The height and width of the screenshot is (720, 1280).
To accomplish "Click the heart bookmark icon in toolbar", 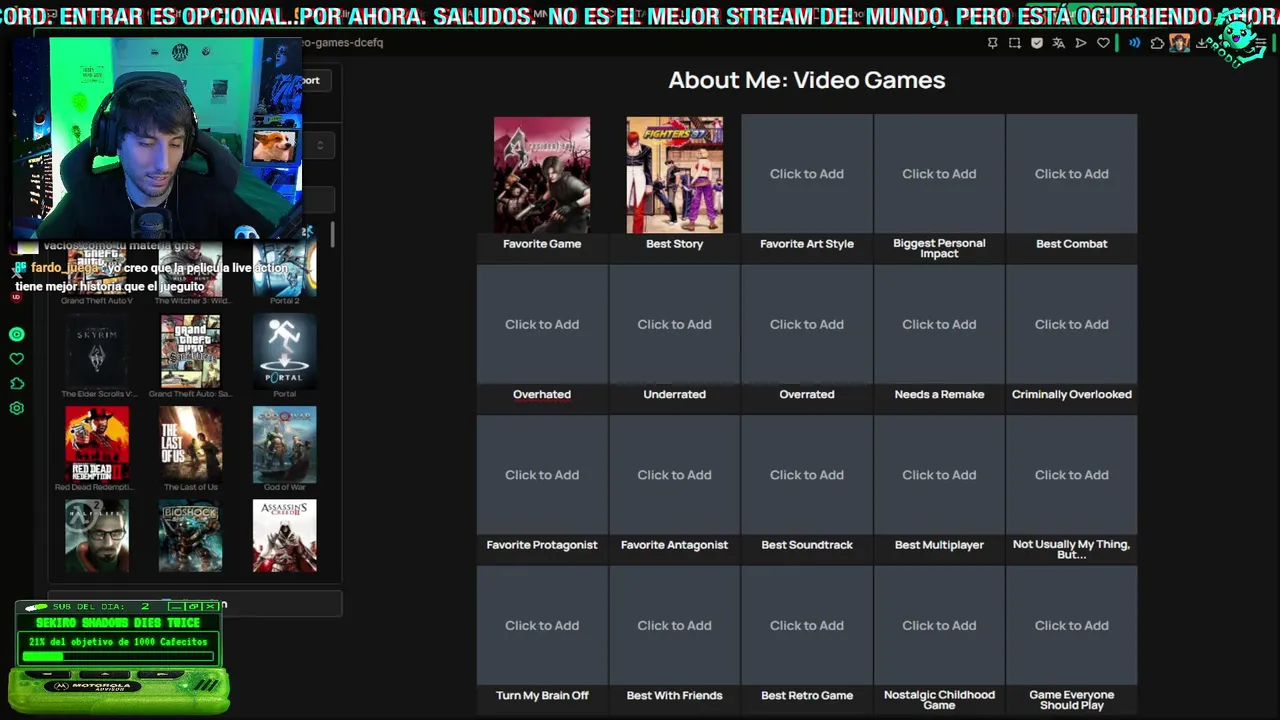I will pyautogui.click(x=1103, y=43).
